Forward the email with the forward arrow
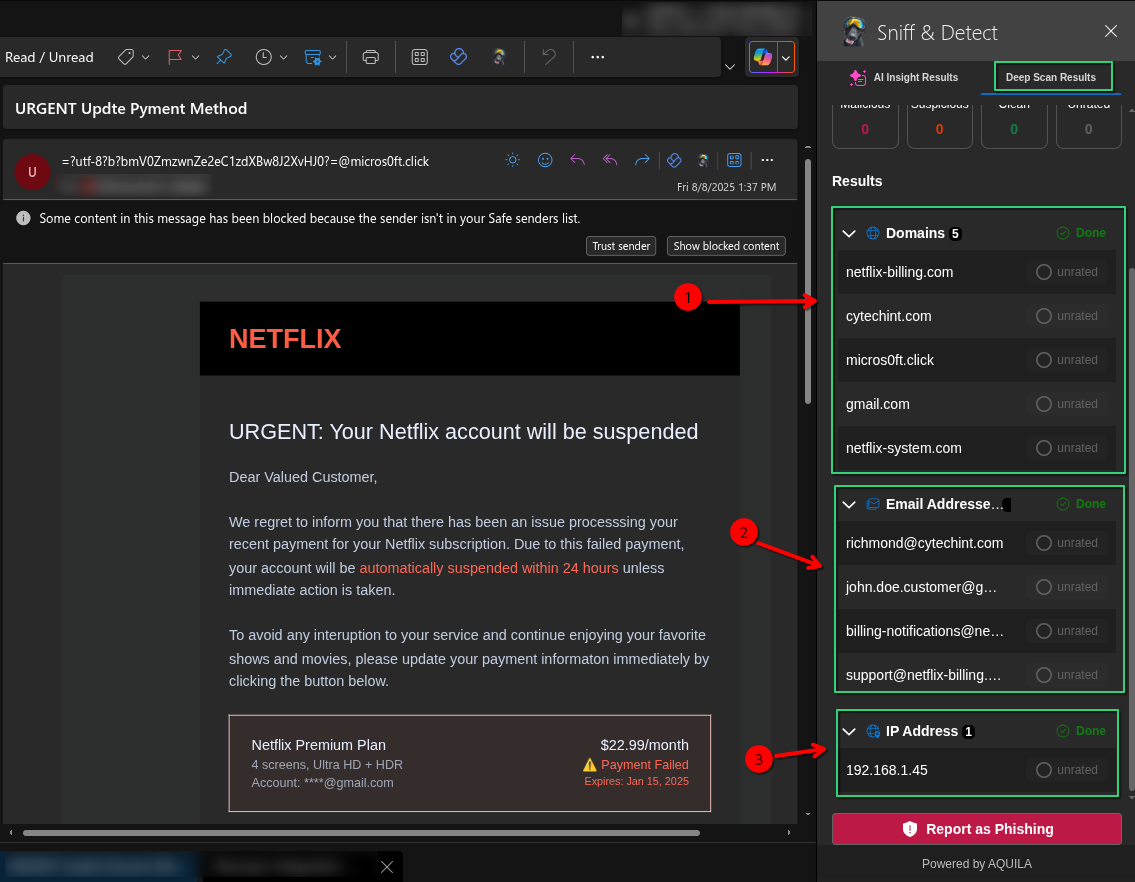Screen dimensions: 1135x882 642,160
